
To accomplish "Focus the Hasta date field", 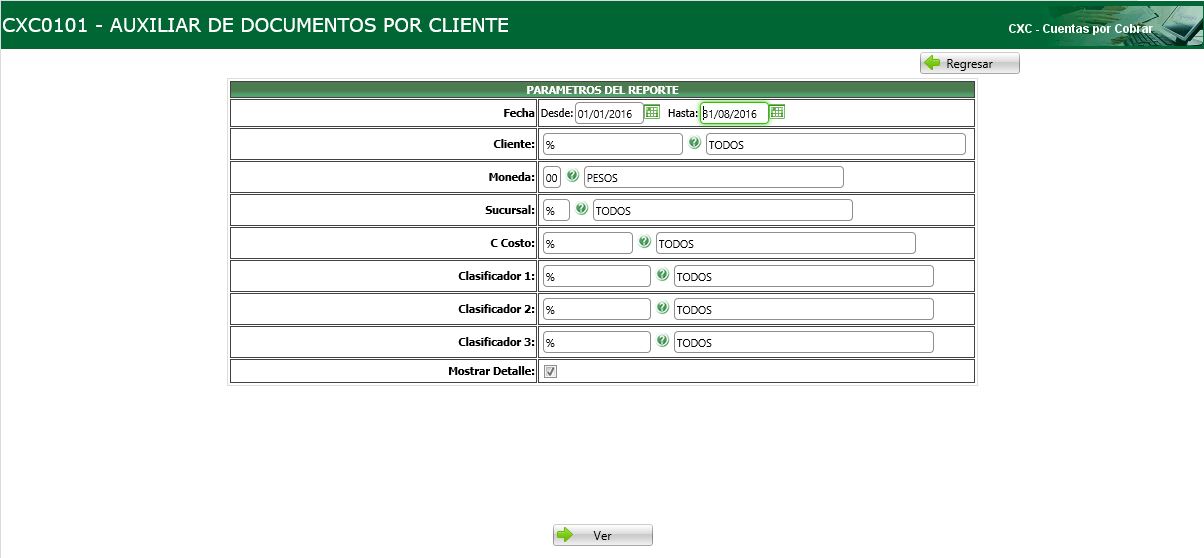I will click(734, 113).
